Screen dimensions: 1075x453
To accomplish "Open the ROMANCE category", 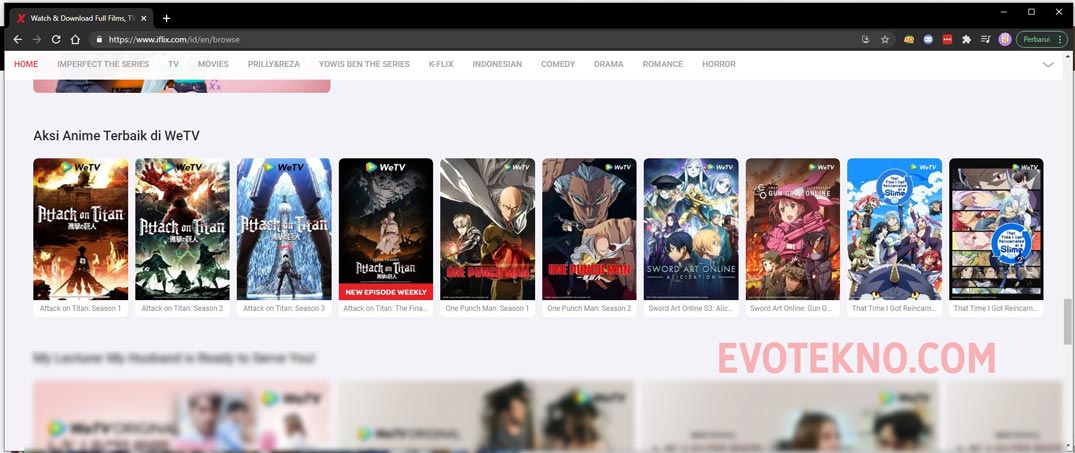I will [x=662, y=64].
